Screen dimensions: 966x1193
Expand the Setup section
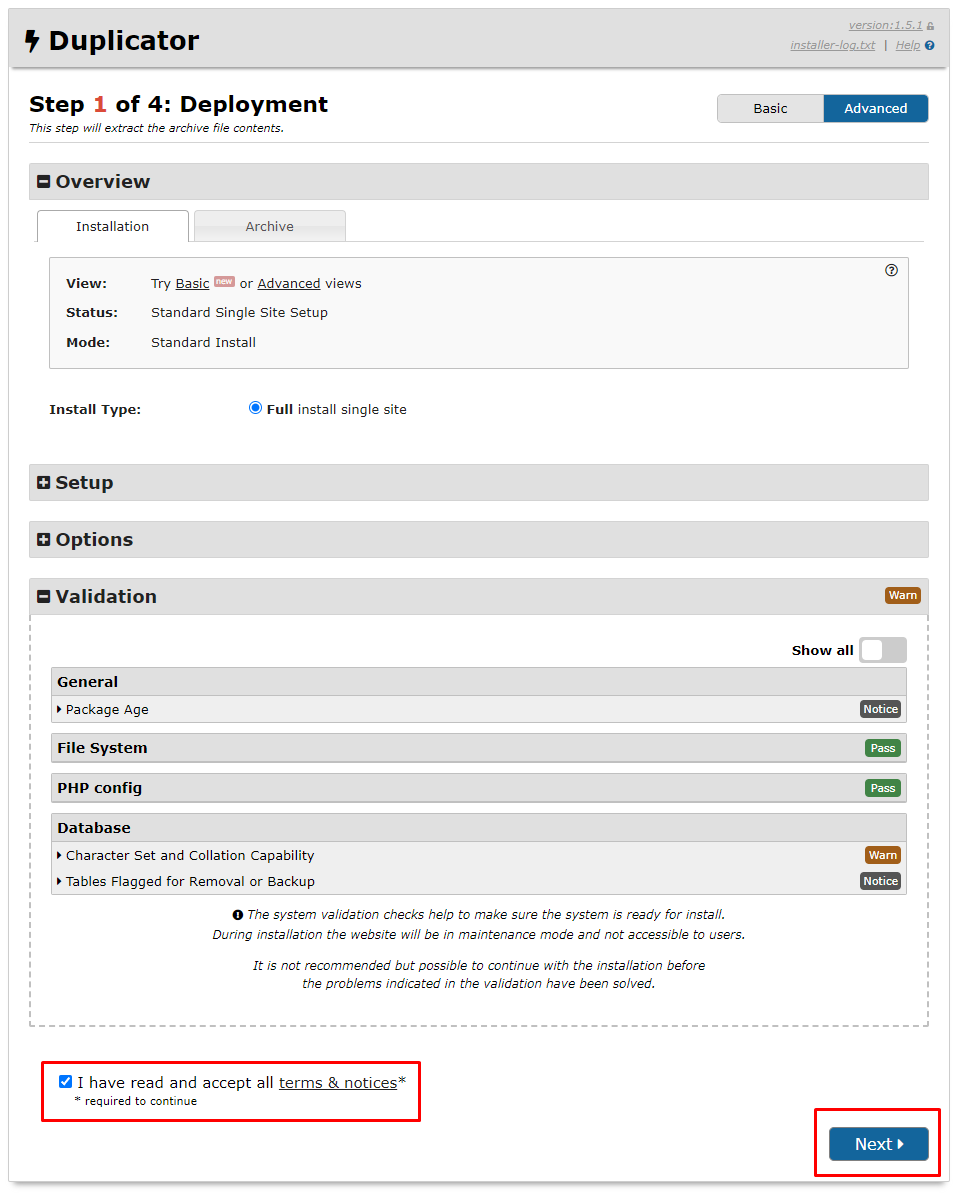point(478,482)
